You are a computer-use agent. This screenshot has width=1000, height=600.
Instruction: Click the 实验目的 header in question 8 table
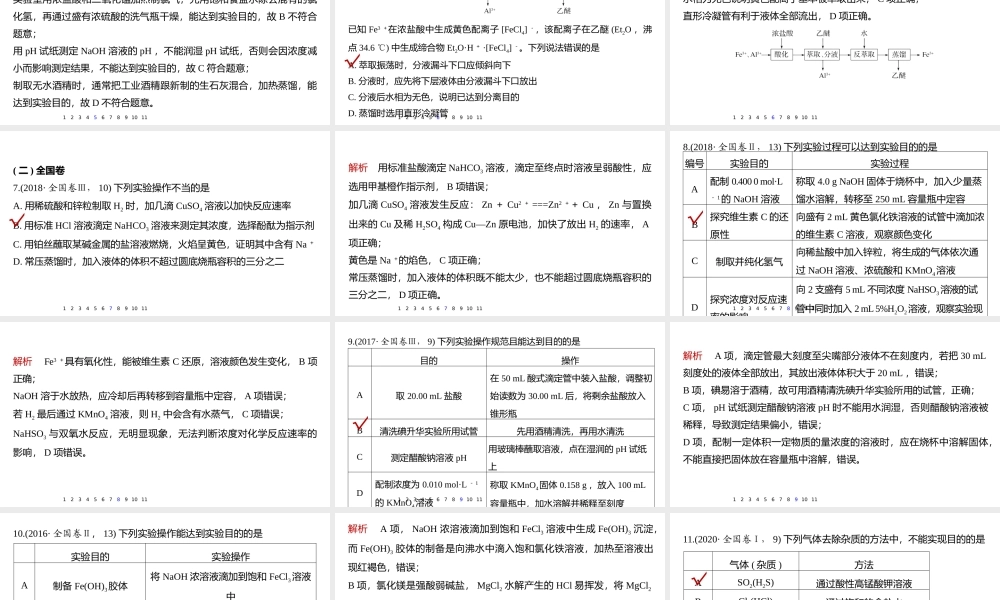tap(749, 163)
